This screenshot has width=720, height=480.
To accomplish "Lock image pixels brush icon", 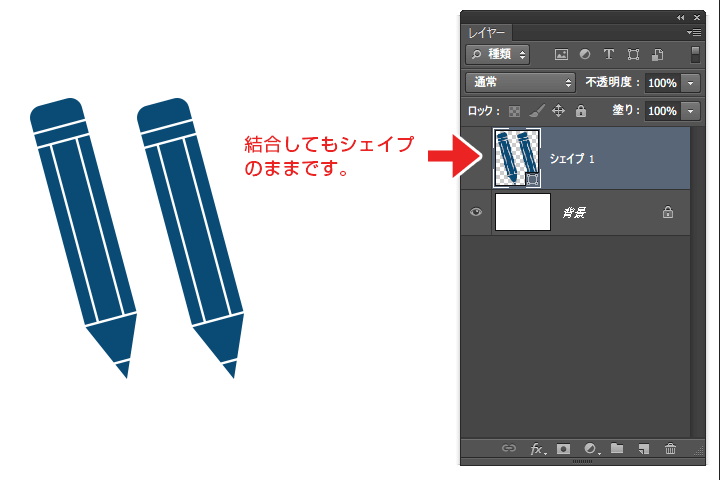I will (536, 111).
